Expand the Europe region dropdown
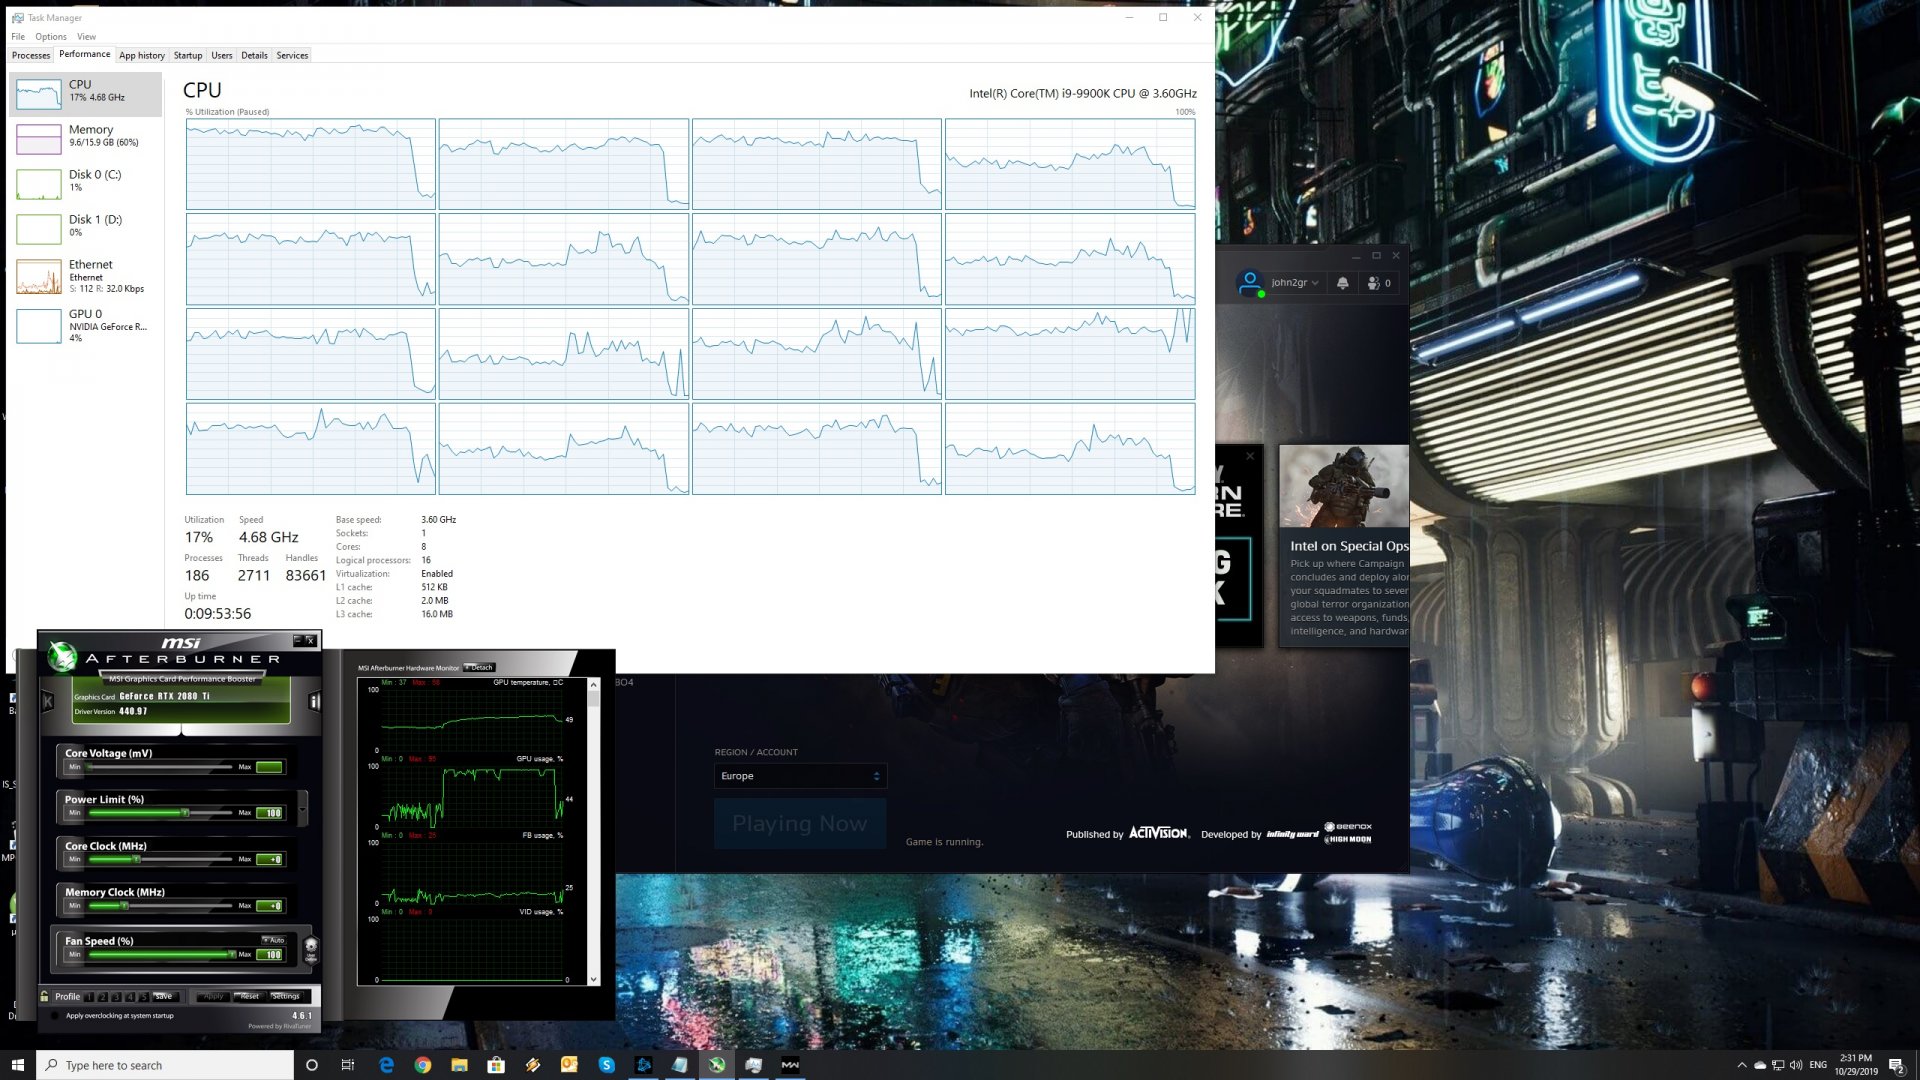Viewport: 1920px width, 1080px height. click(800, 776)
